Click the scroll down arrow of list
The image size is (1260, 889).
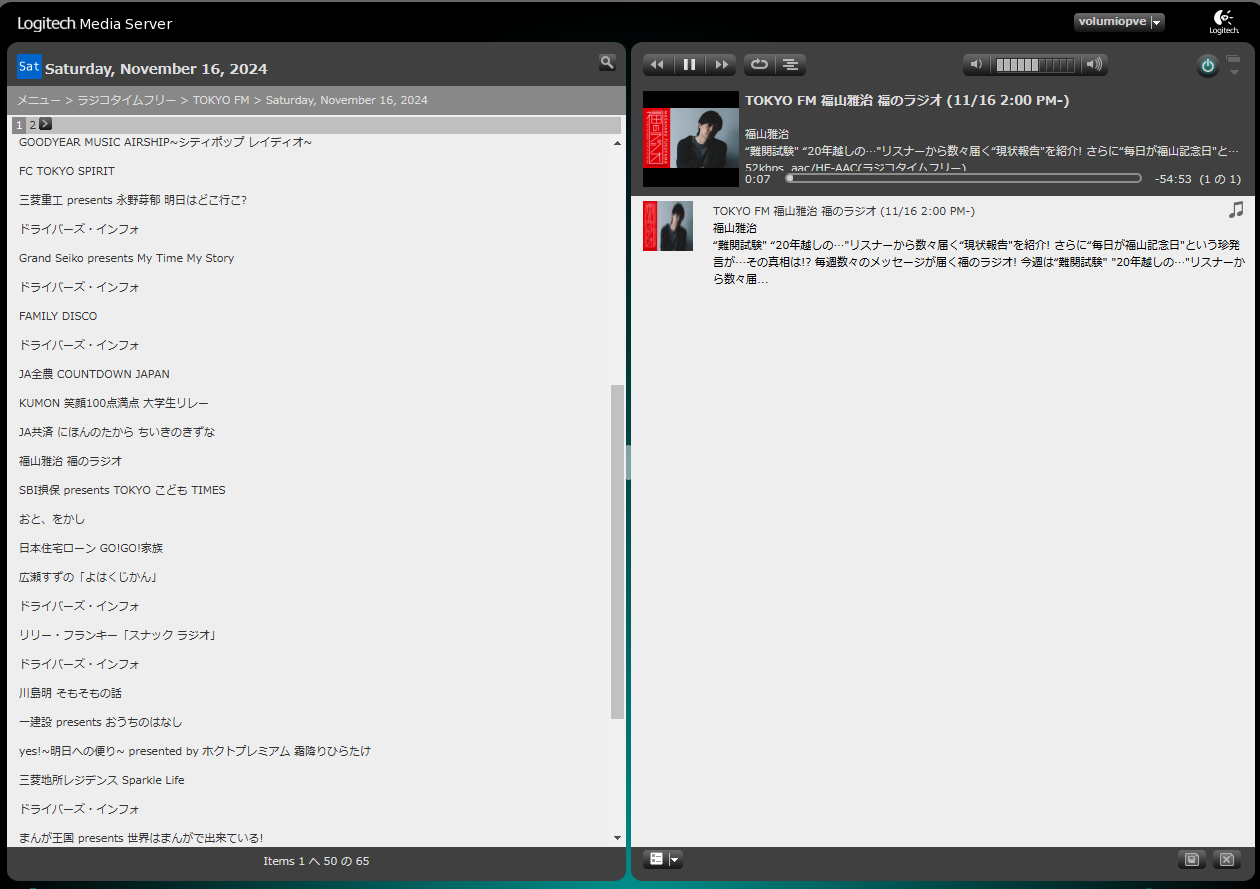[617, 837]
